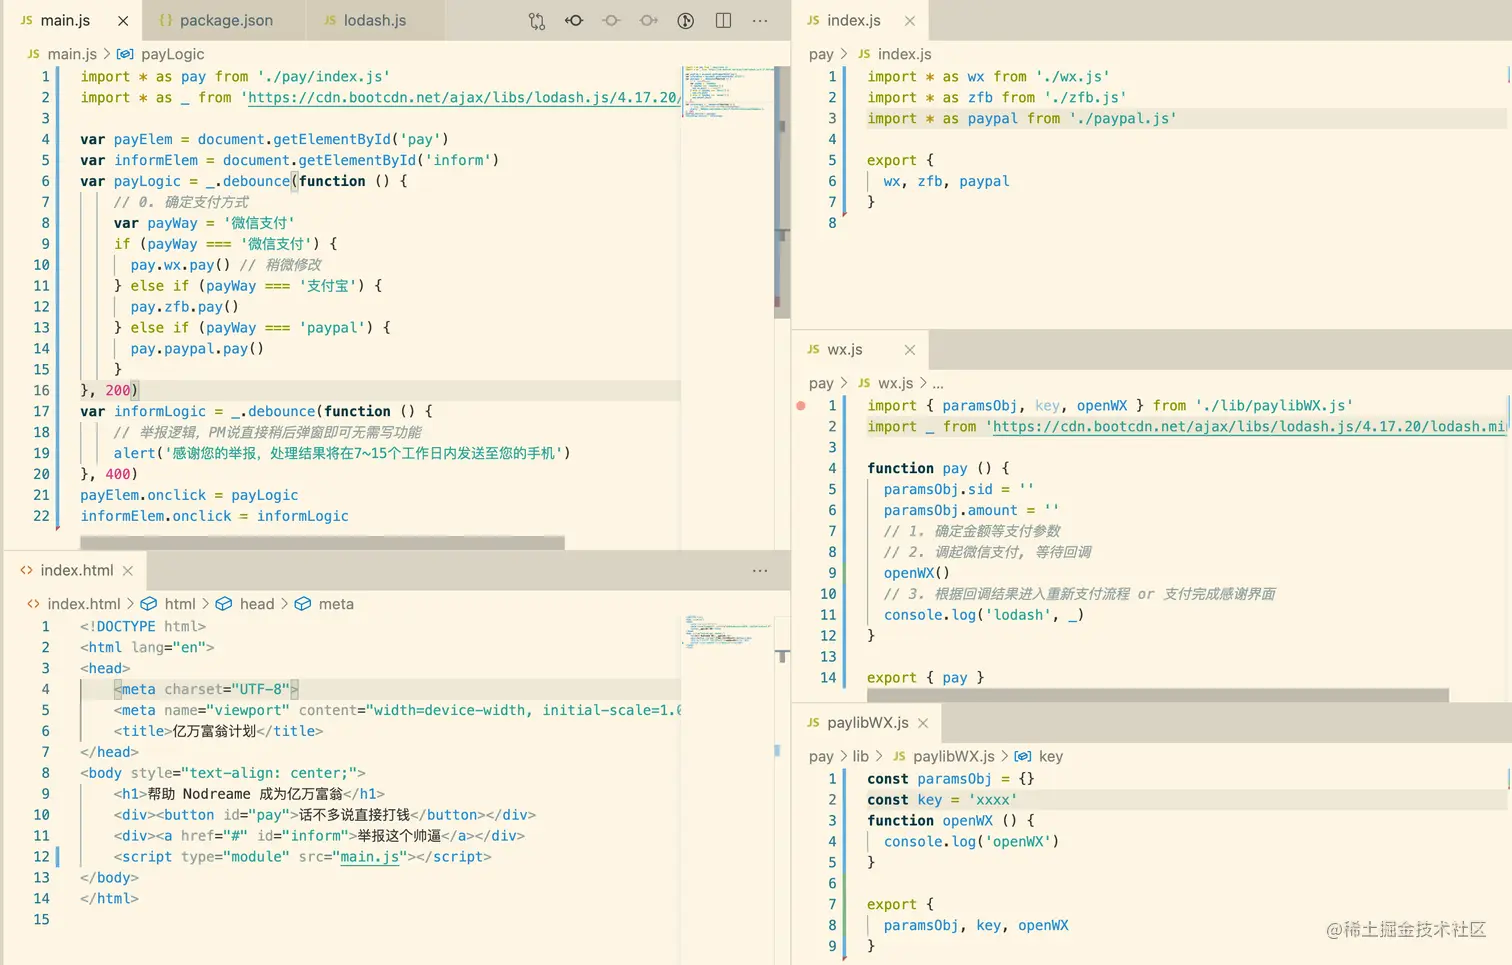Click the './lib/paylibWX.js' import path in wx.js
Viewport: 1512px width, 965px height.
click(1274, 405)
